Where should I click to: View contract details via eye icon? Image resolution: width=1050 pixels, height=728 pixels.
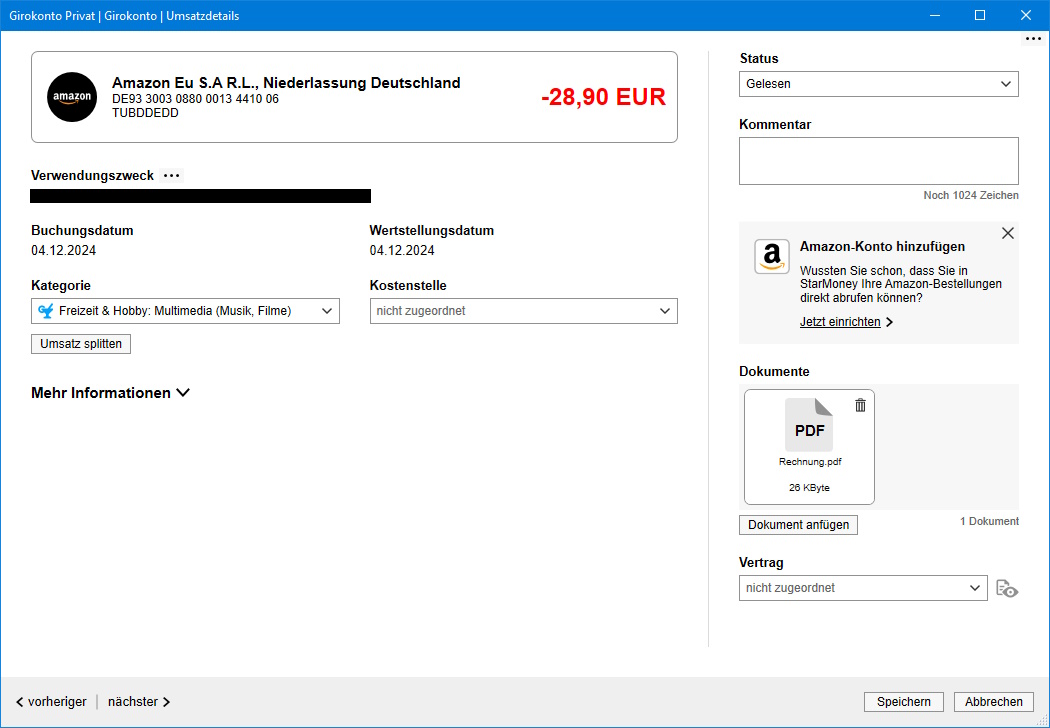(x=1007, y=589)
